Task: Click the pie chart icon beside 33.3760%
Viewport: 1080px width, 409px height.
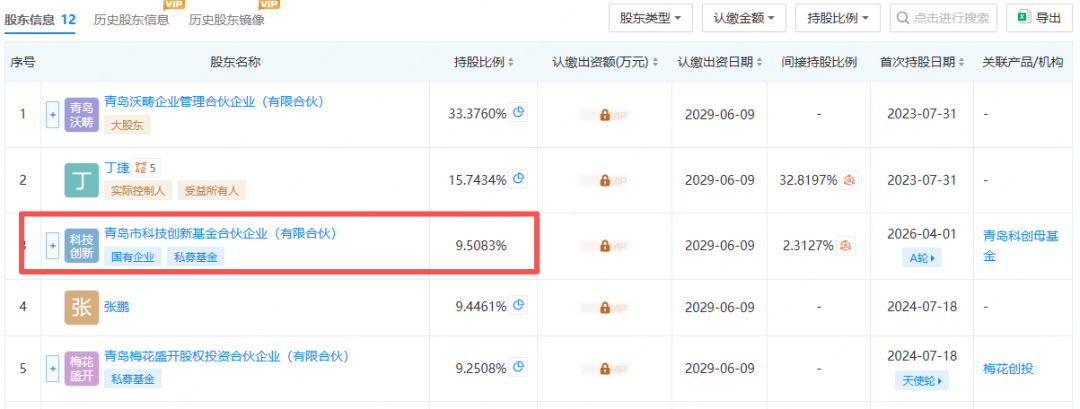Action: 519,113
